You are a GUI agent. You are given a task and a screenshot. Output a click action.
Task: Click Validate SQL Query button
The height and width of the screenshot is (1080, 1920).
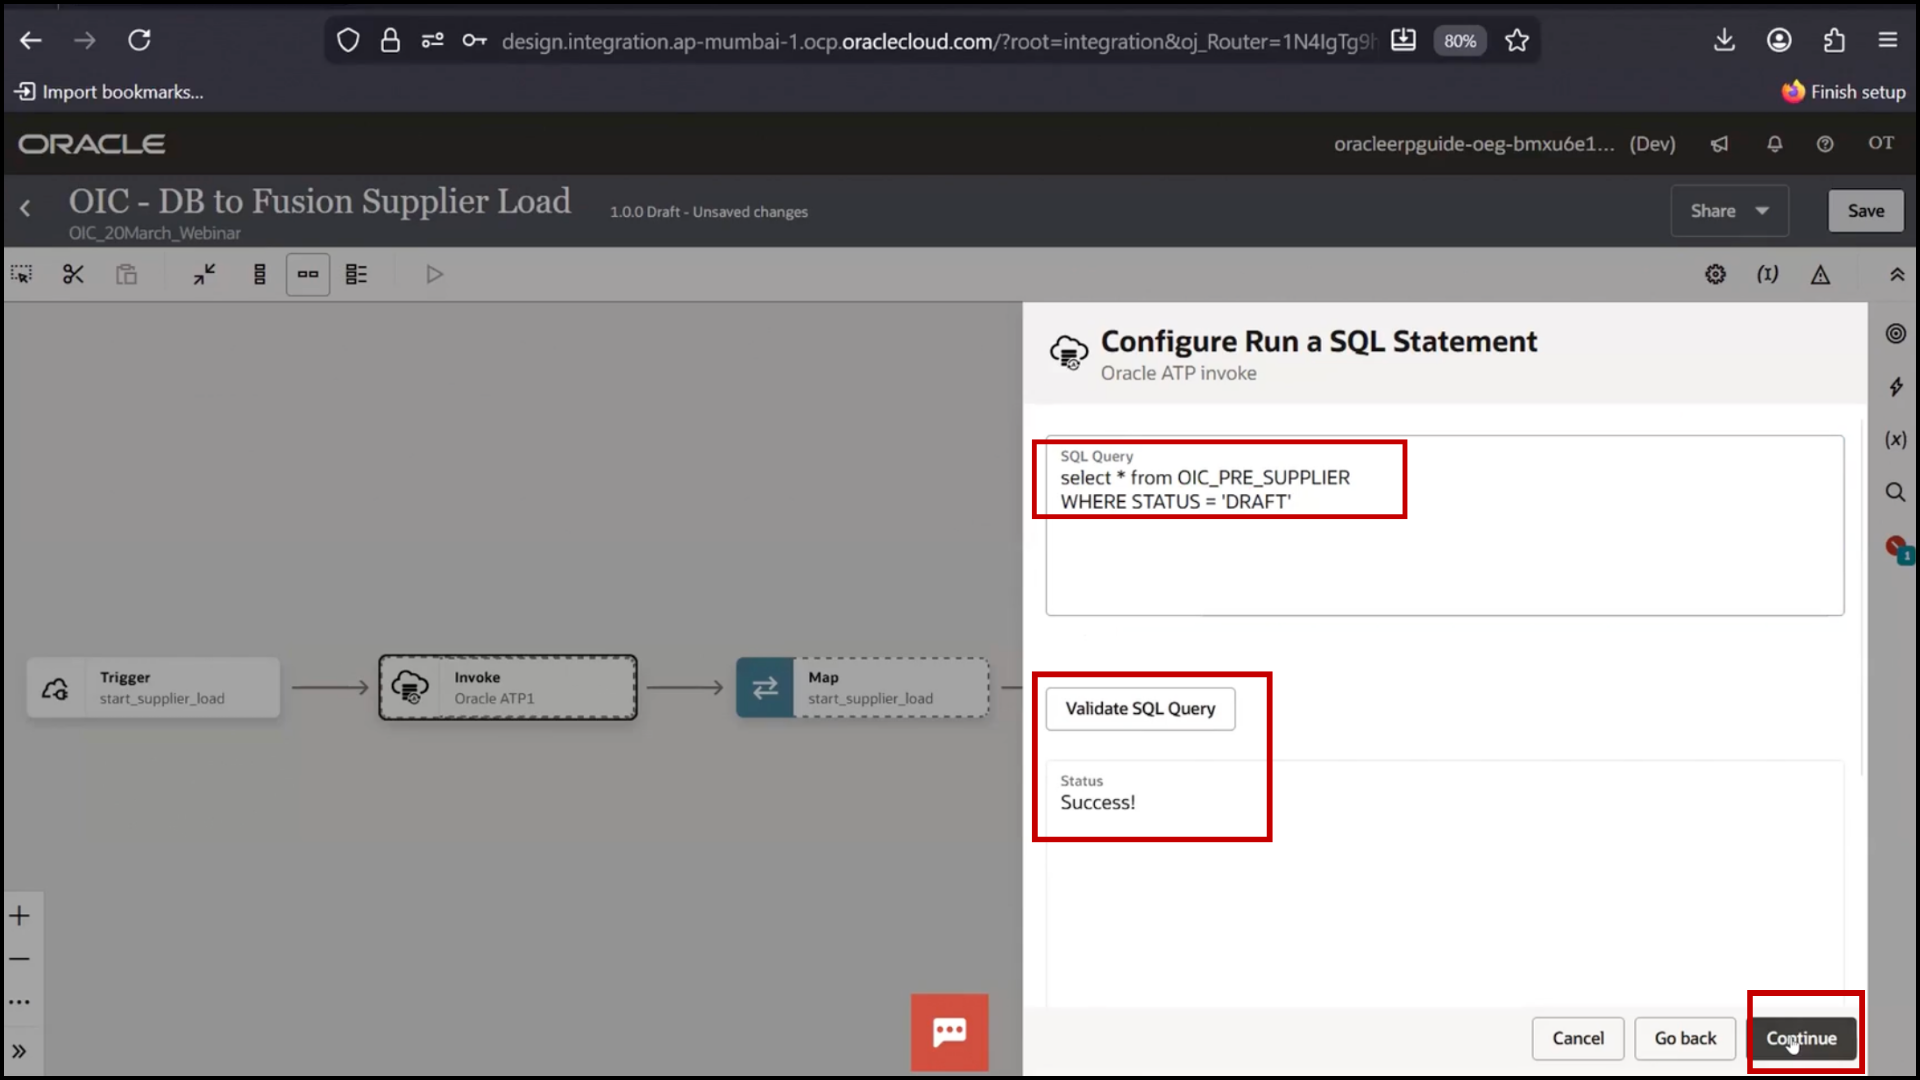1140,709
